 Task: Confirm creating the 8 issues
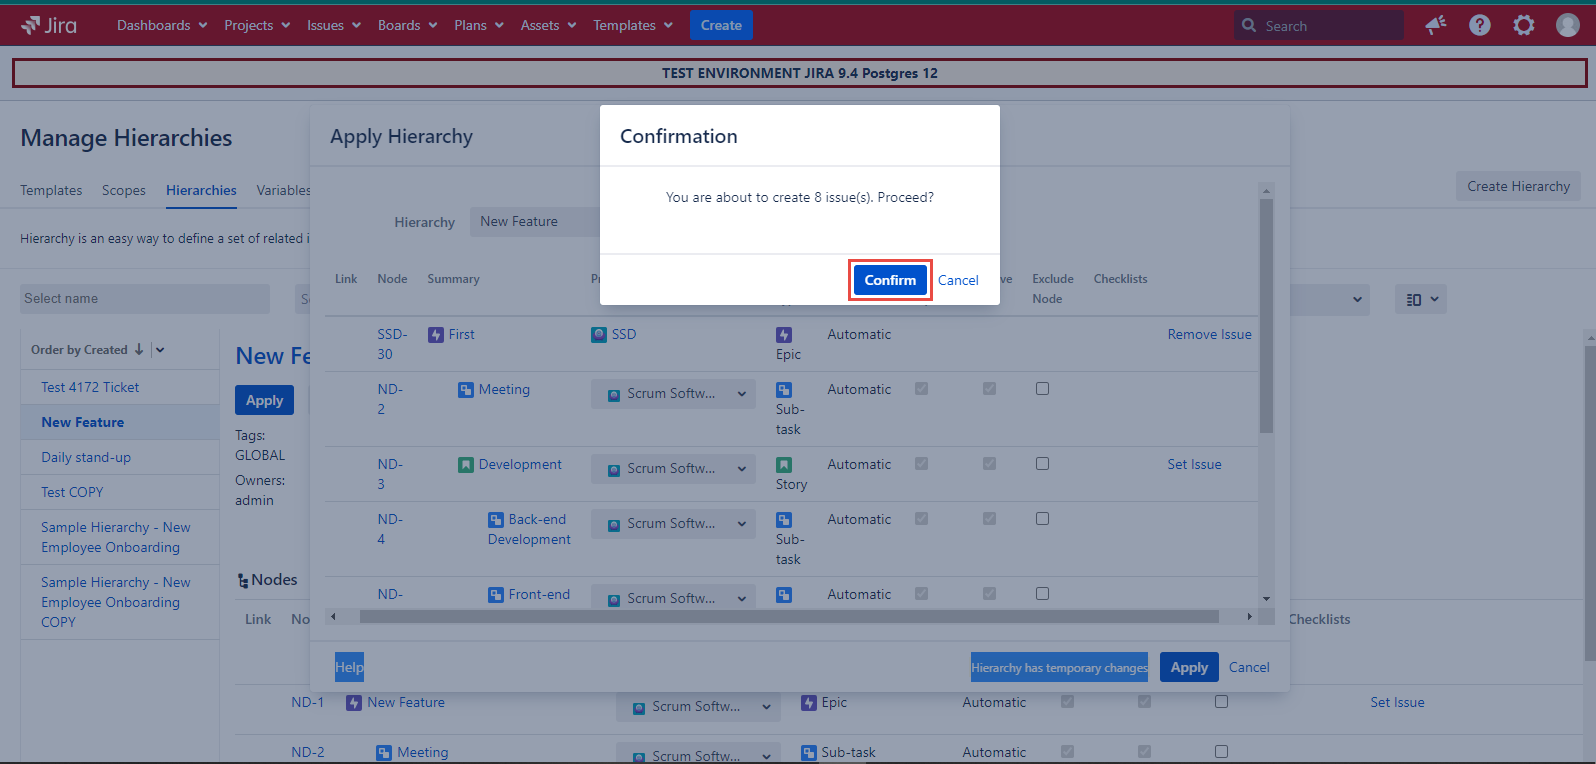[x=890, y=280]
